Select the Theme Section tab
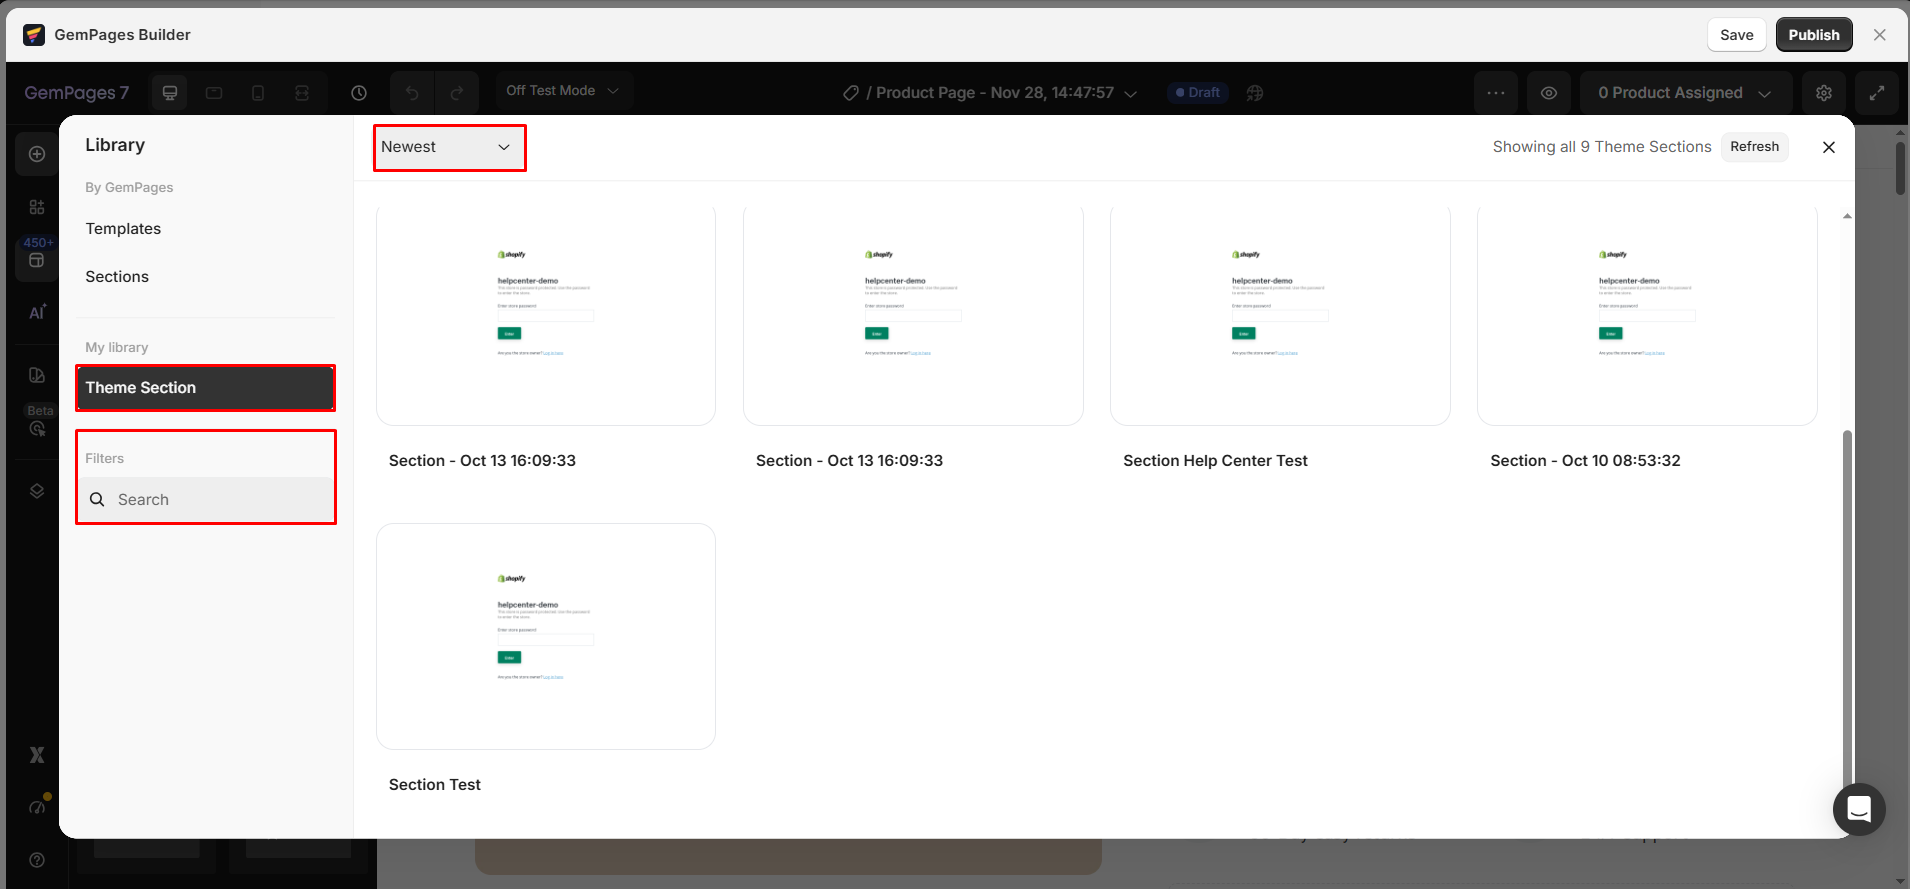 click(x=206, y=388)
